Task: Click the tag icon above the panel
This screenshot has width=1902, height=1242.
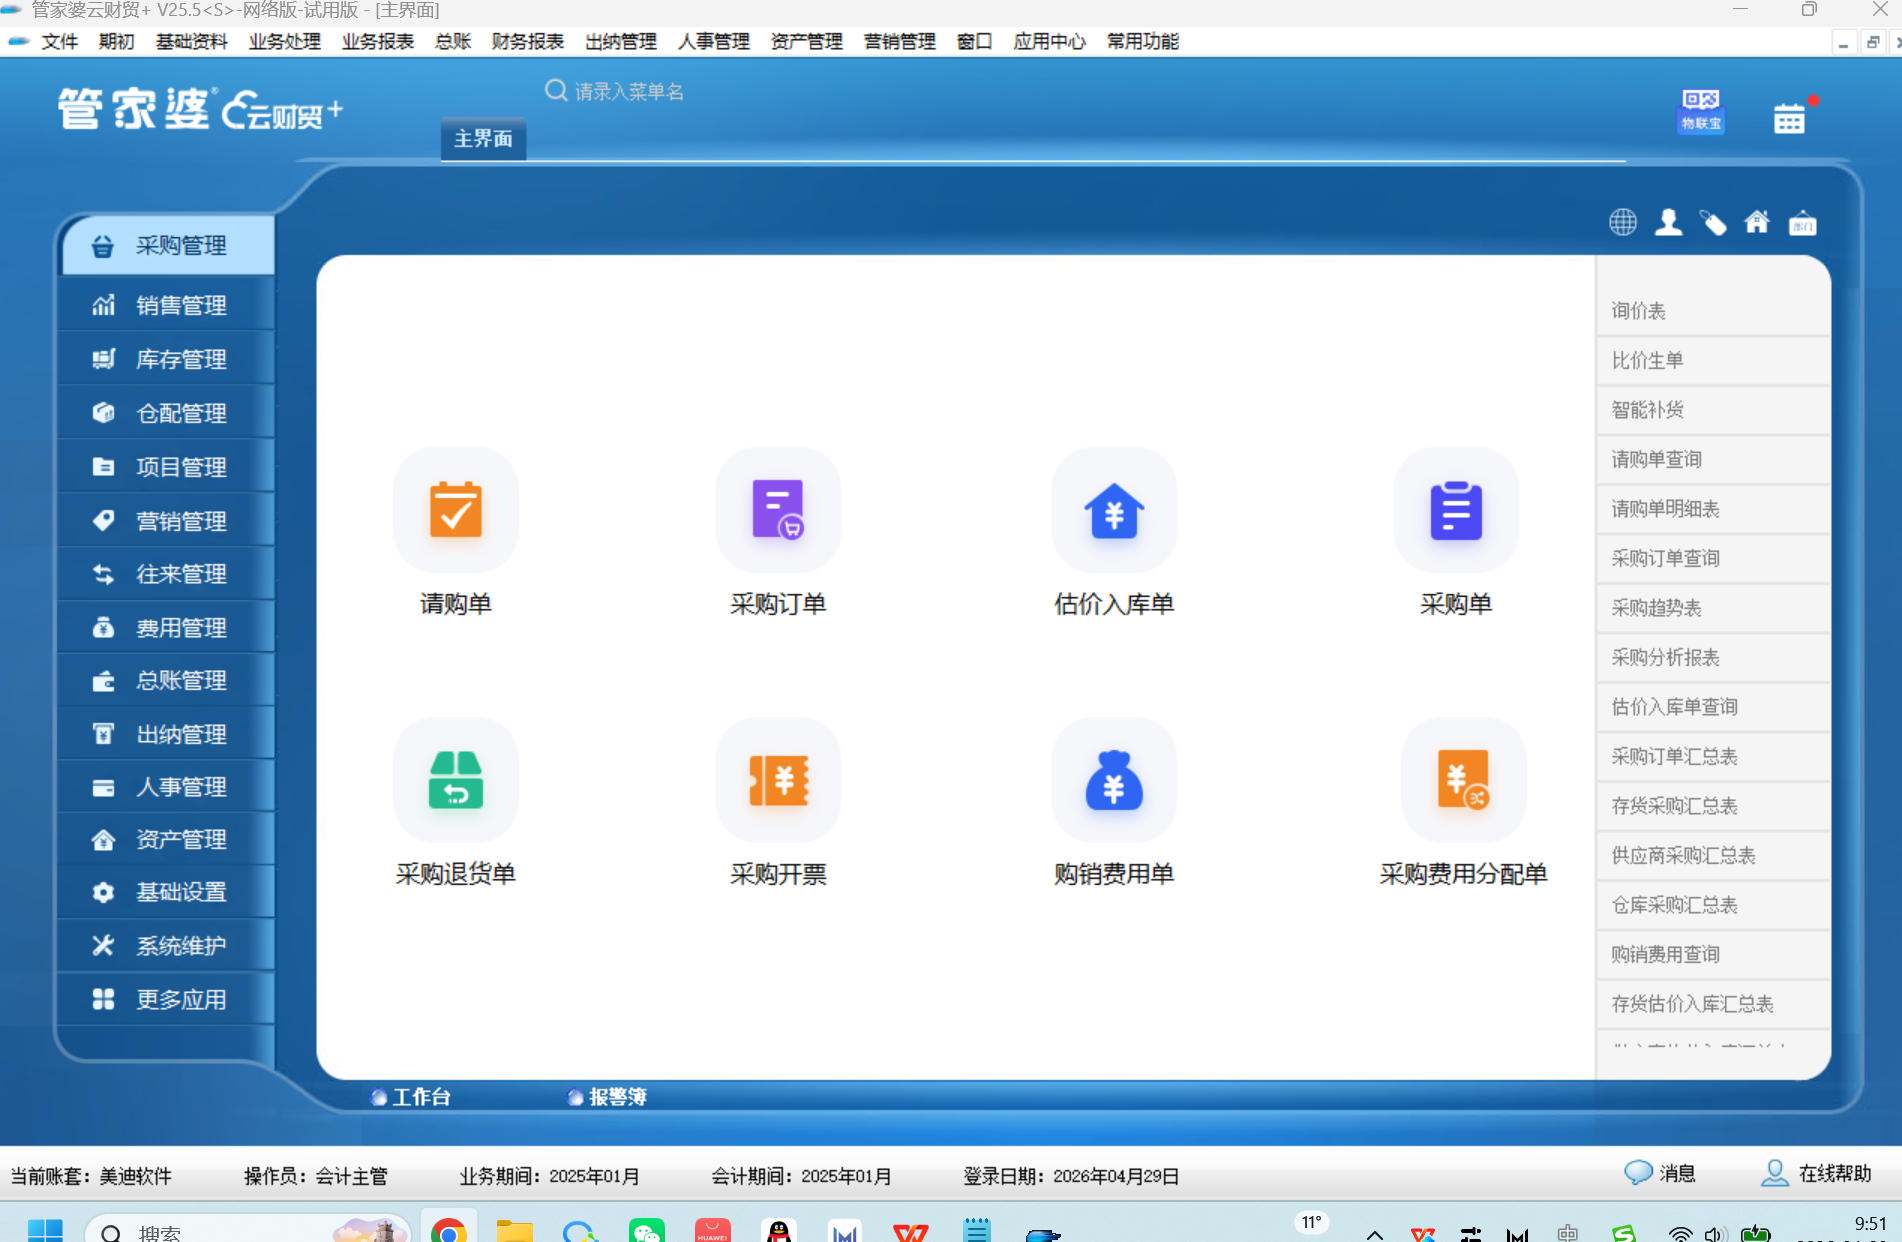Action: [x=1713, y=222]
